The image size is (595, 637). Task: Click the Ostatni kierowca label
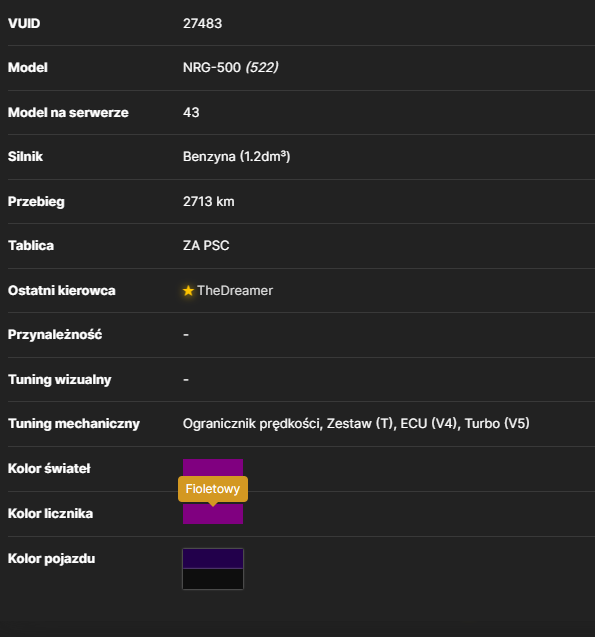[62, 290]
